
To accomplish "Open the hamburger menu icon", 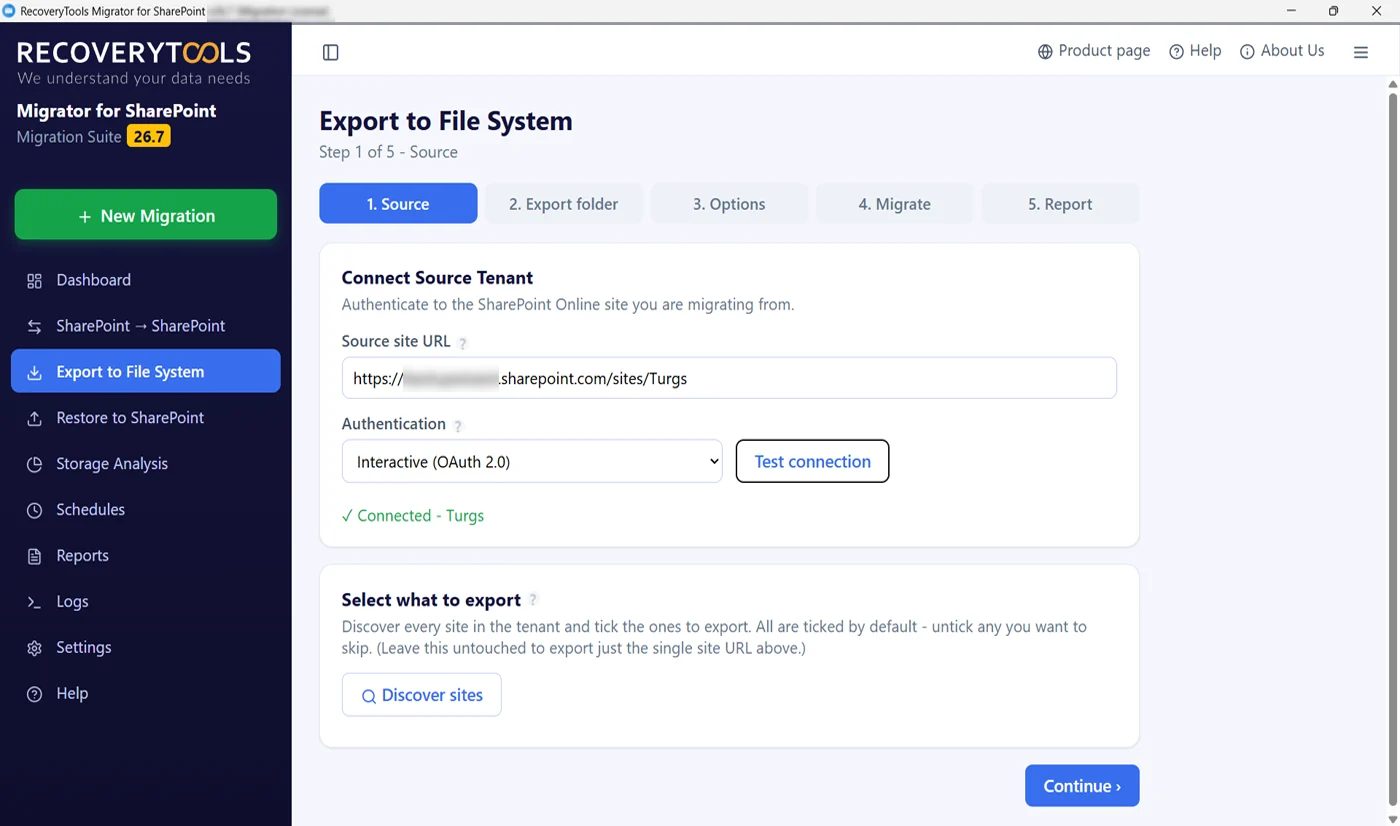I will (1361, 52).
